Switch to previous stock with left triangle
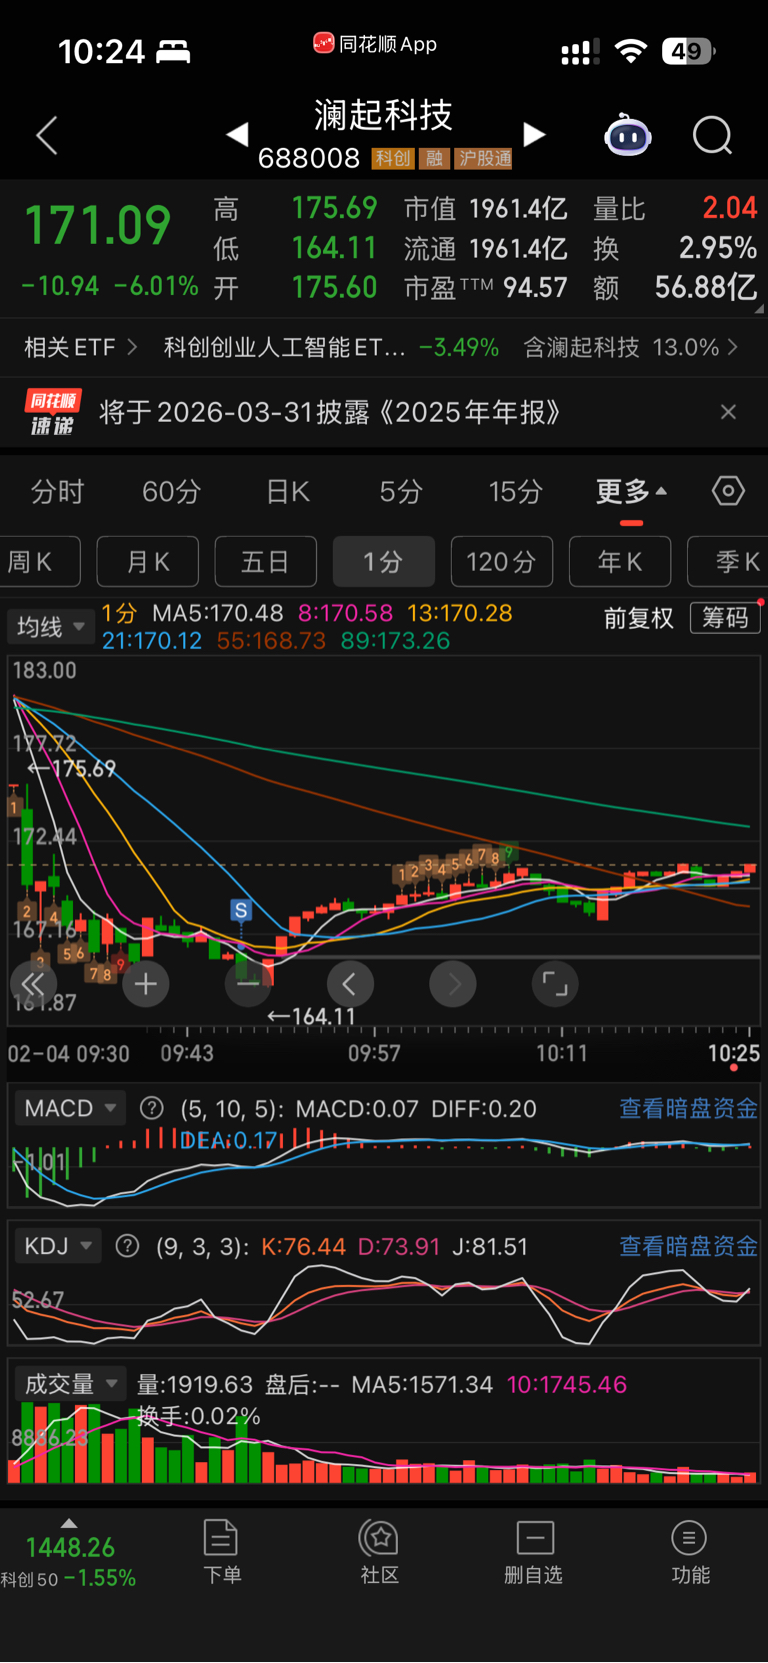The image size is (768, 1663). coord(237,134)
